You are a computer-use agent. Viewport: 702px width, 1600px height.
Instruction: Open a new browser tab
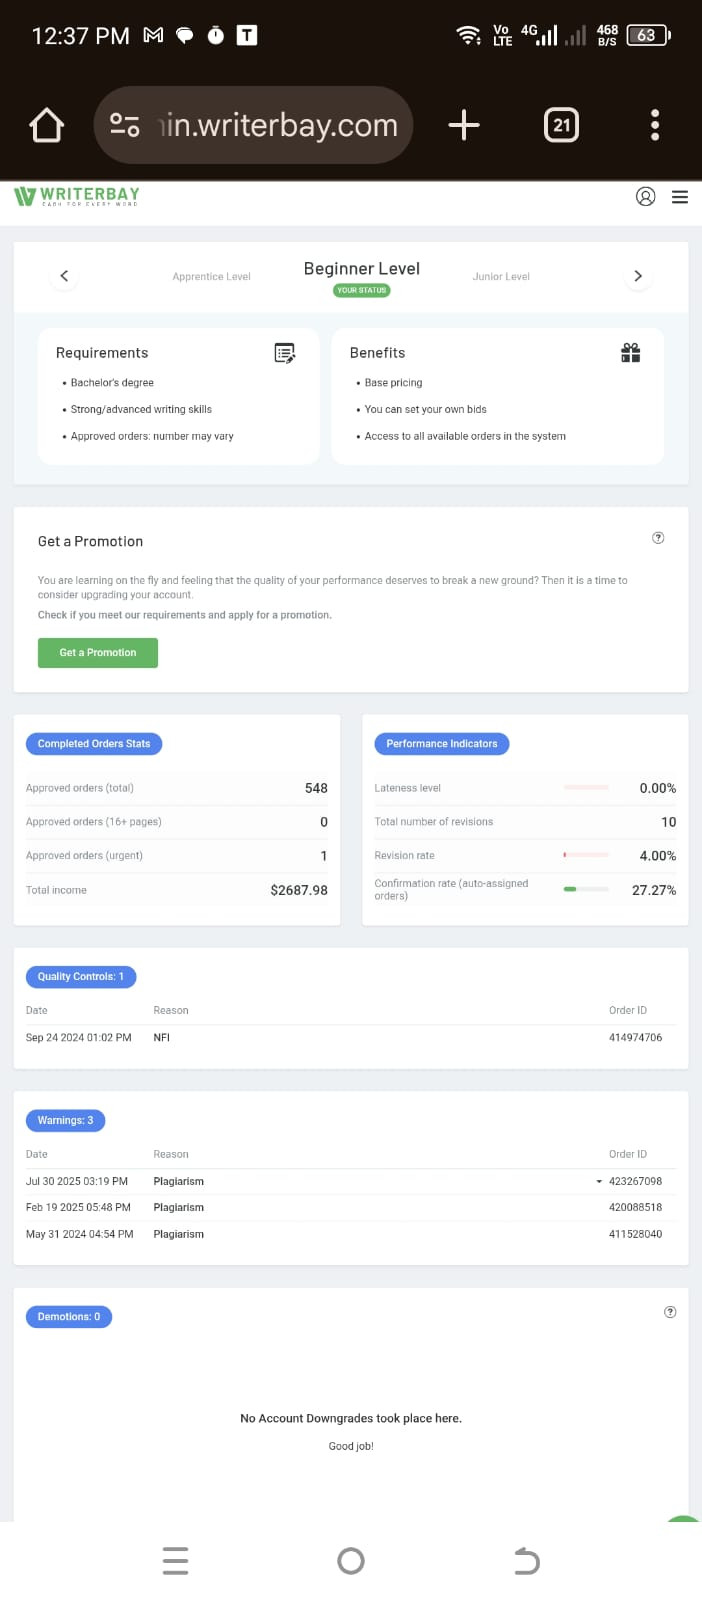click(464, 125)
